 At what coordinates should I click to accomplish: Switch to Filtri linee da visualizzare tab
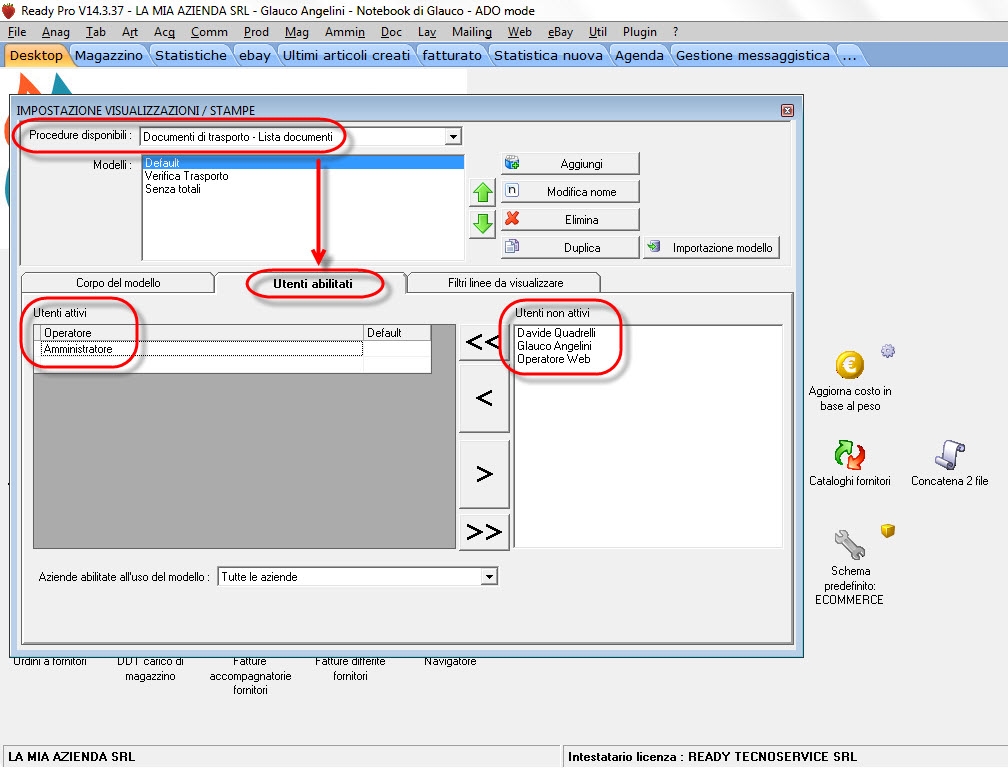(505, 283)
